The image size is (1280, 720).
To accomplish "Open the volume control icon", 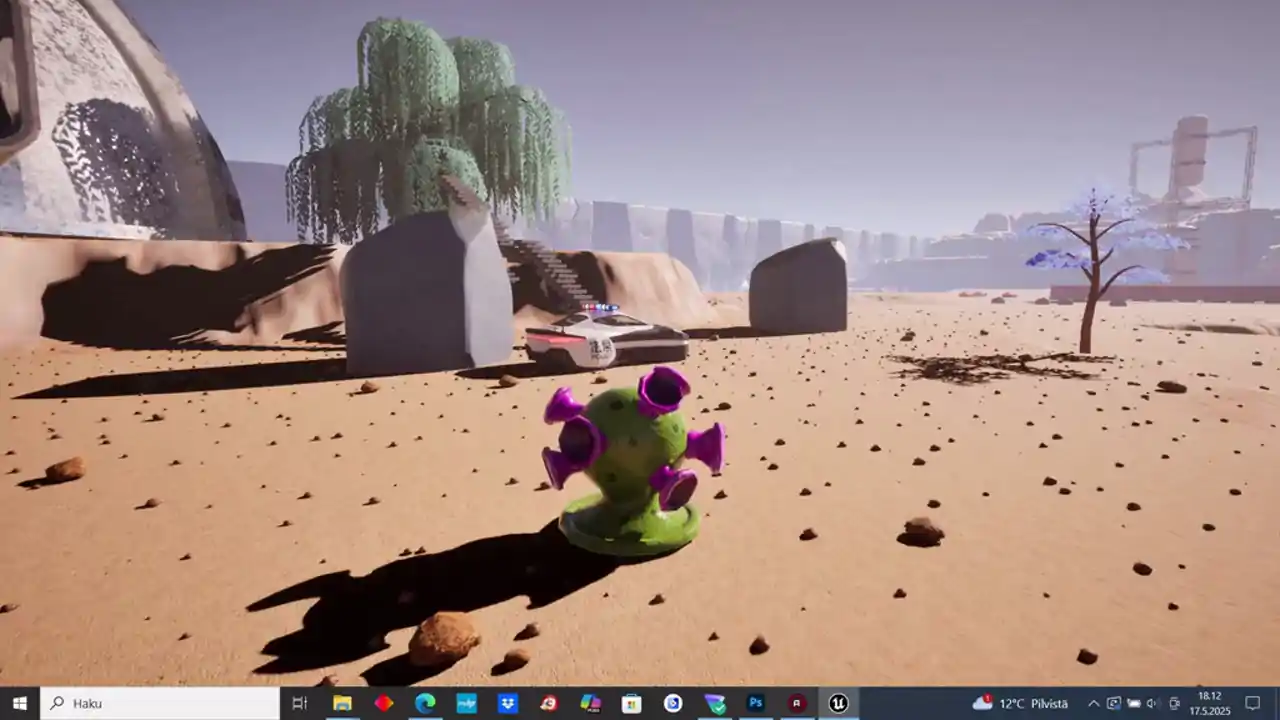I will tap(1153, 703).
